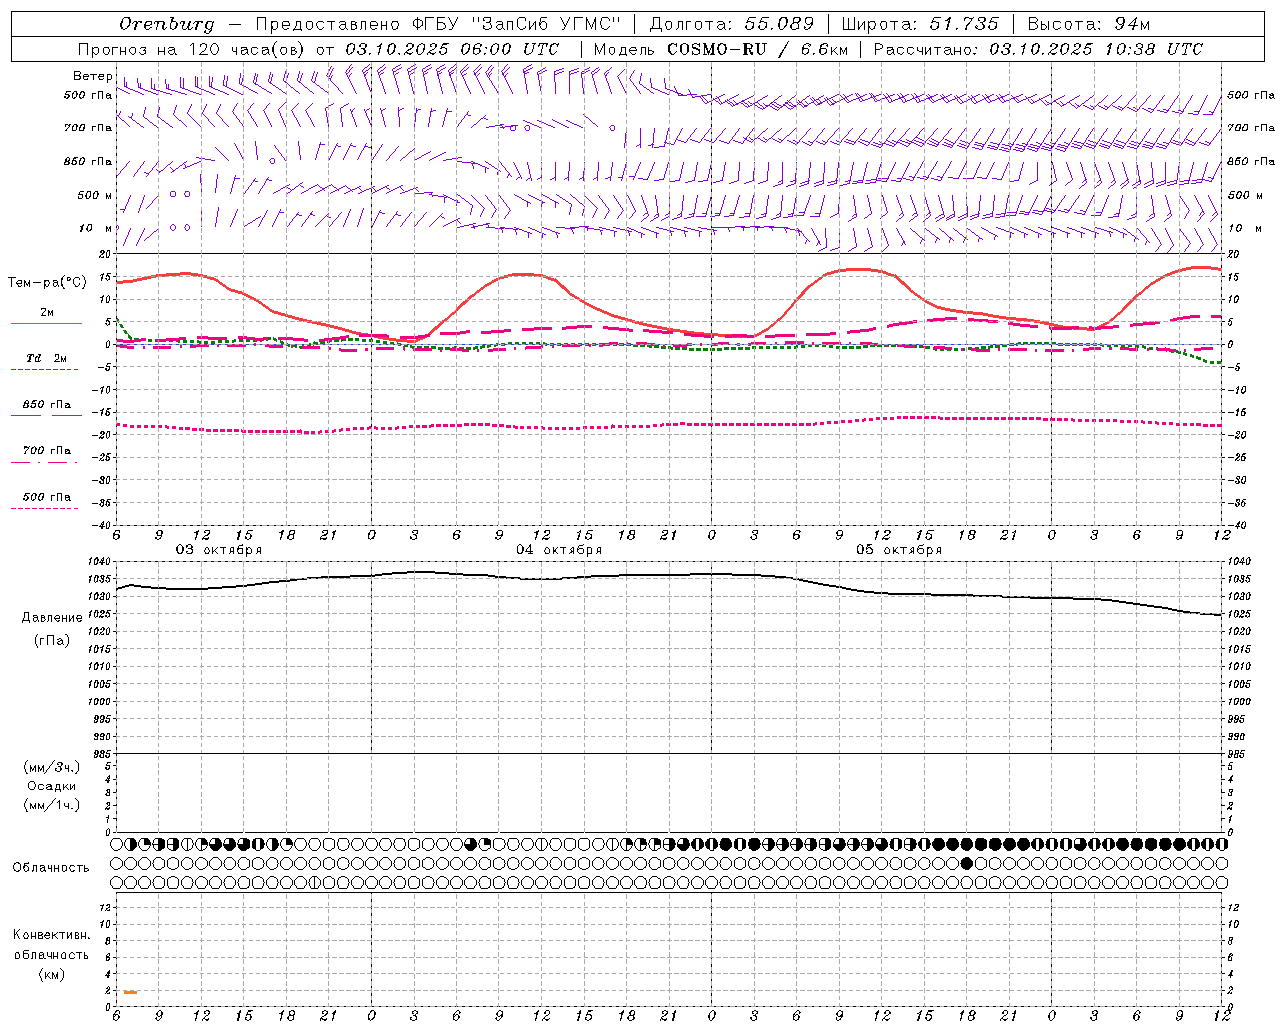
Task: Click the "Долгота: 55.089" header field
Action: click(732, 24)
